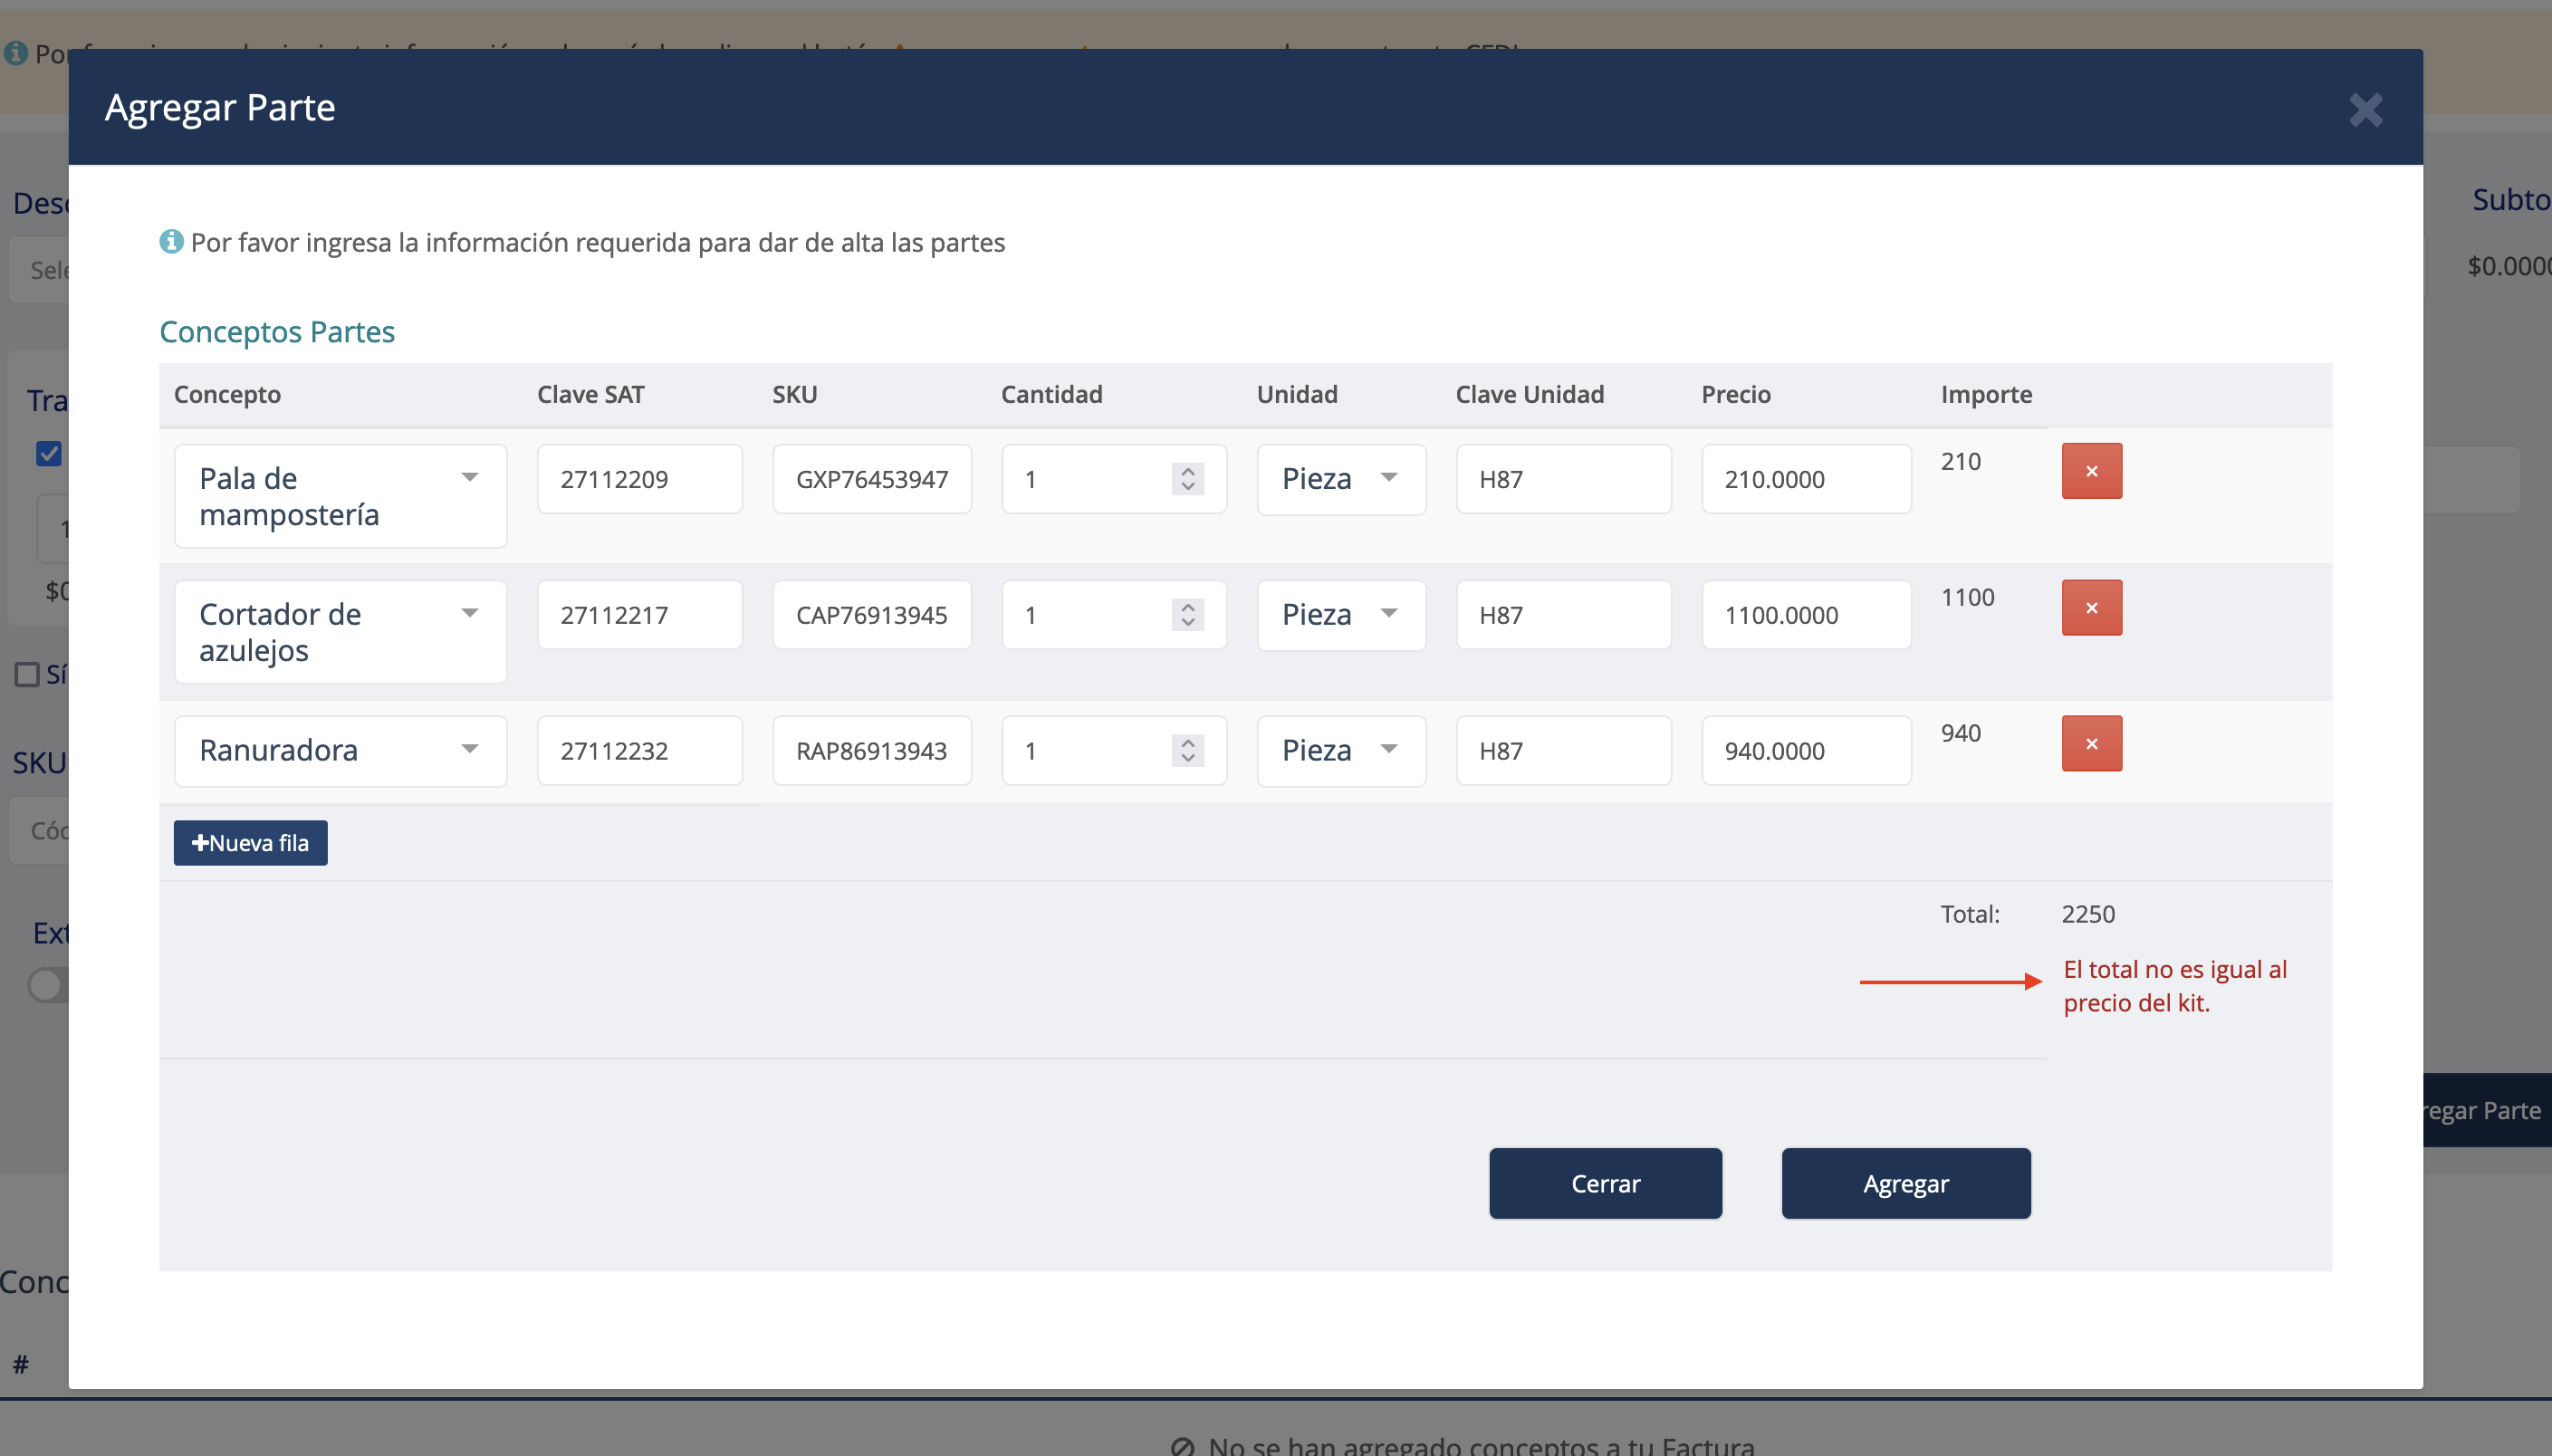
Task: Close the Agregar Parte dialog with X
Action: click(2366, 109)
